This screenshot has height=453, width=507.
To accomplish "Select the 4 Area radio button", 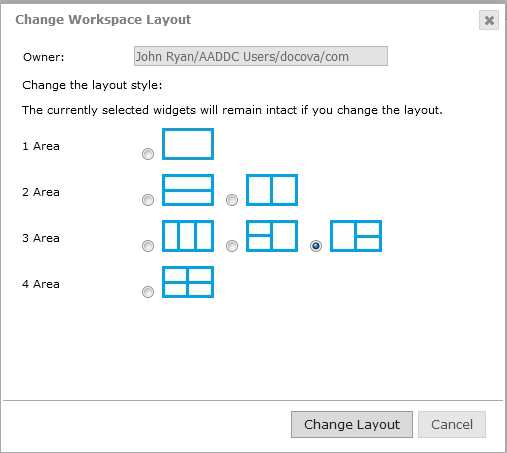I will pyautogui.click(x=148, y=292).
